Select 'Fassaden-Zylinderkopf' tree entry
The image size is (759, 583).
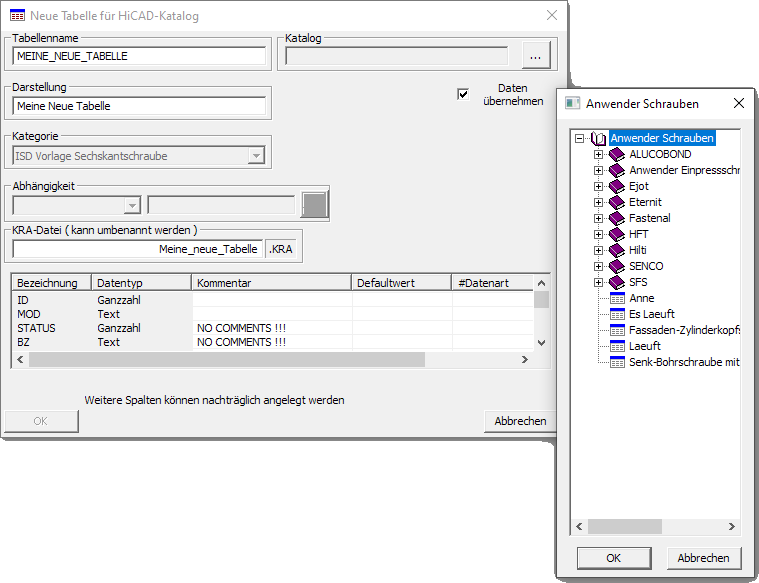pos(684,330)
